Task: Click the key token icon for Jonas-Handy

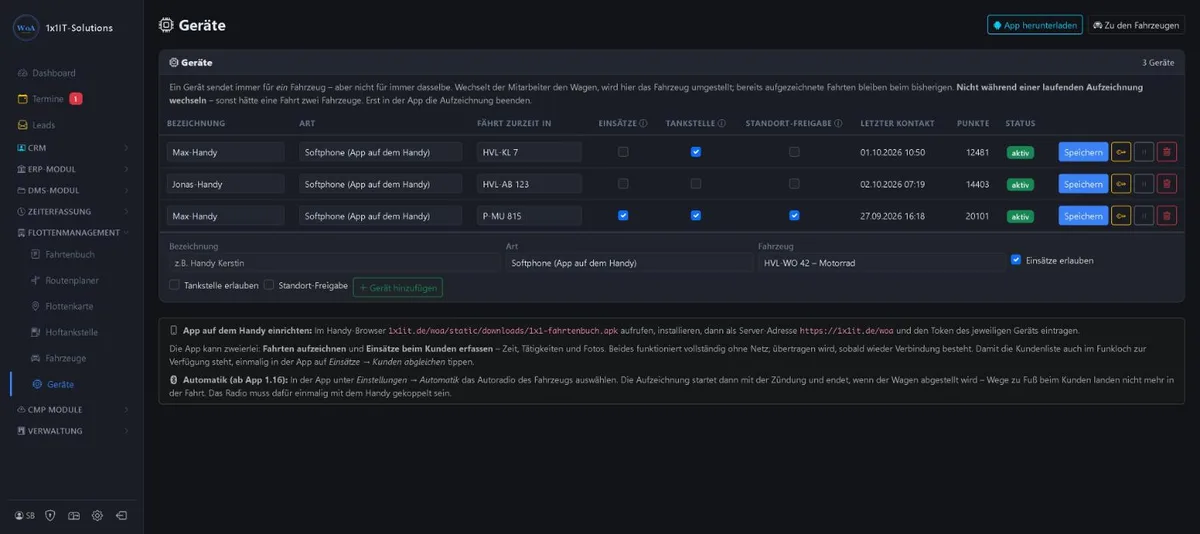Action: [x=1121, y=184]
